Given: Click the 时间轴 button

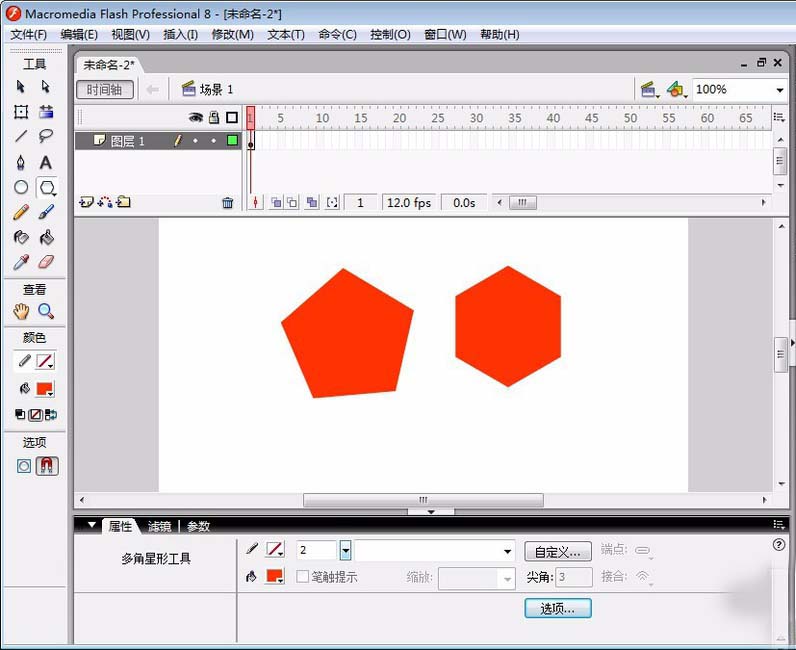Looking at the screenshot, I should [105, 90].
